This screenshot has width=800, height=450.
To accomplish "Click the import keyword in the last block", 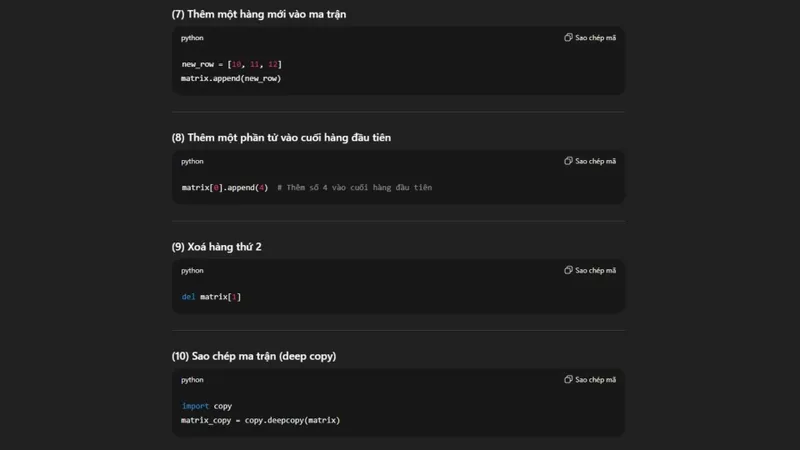I will coord(195,406).
